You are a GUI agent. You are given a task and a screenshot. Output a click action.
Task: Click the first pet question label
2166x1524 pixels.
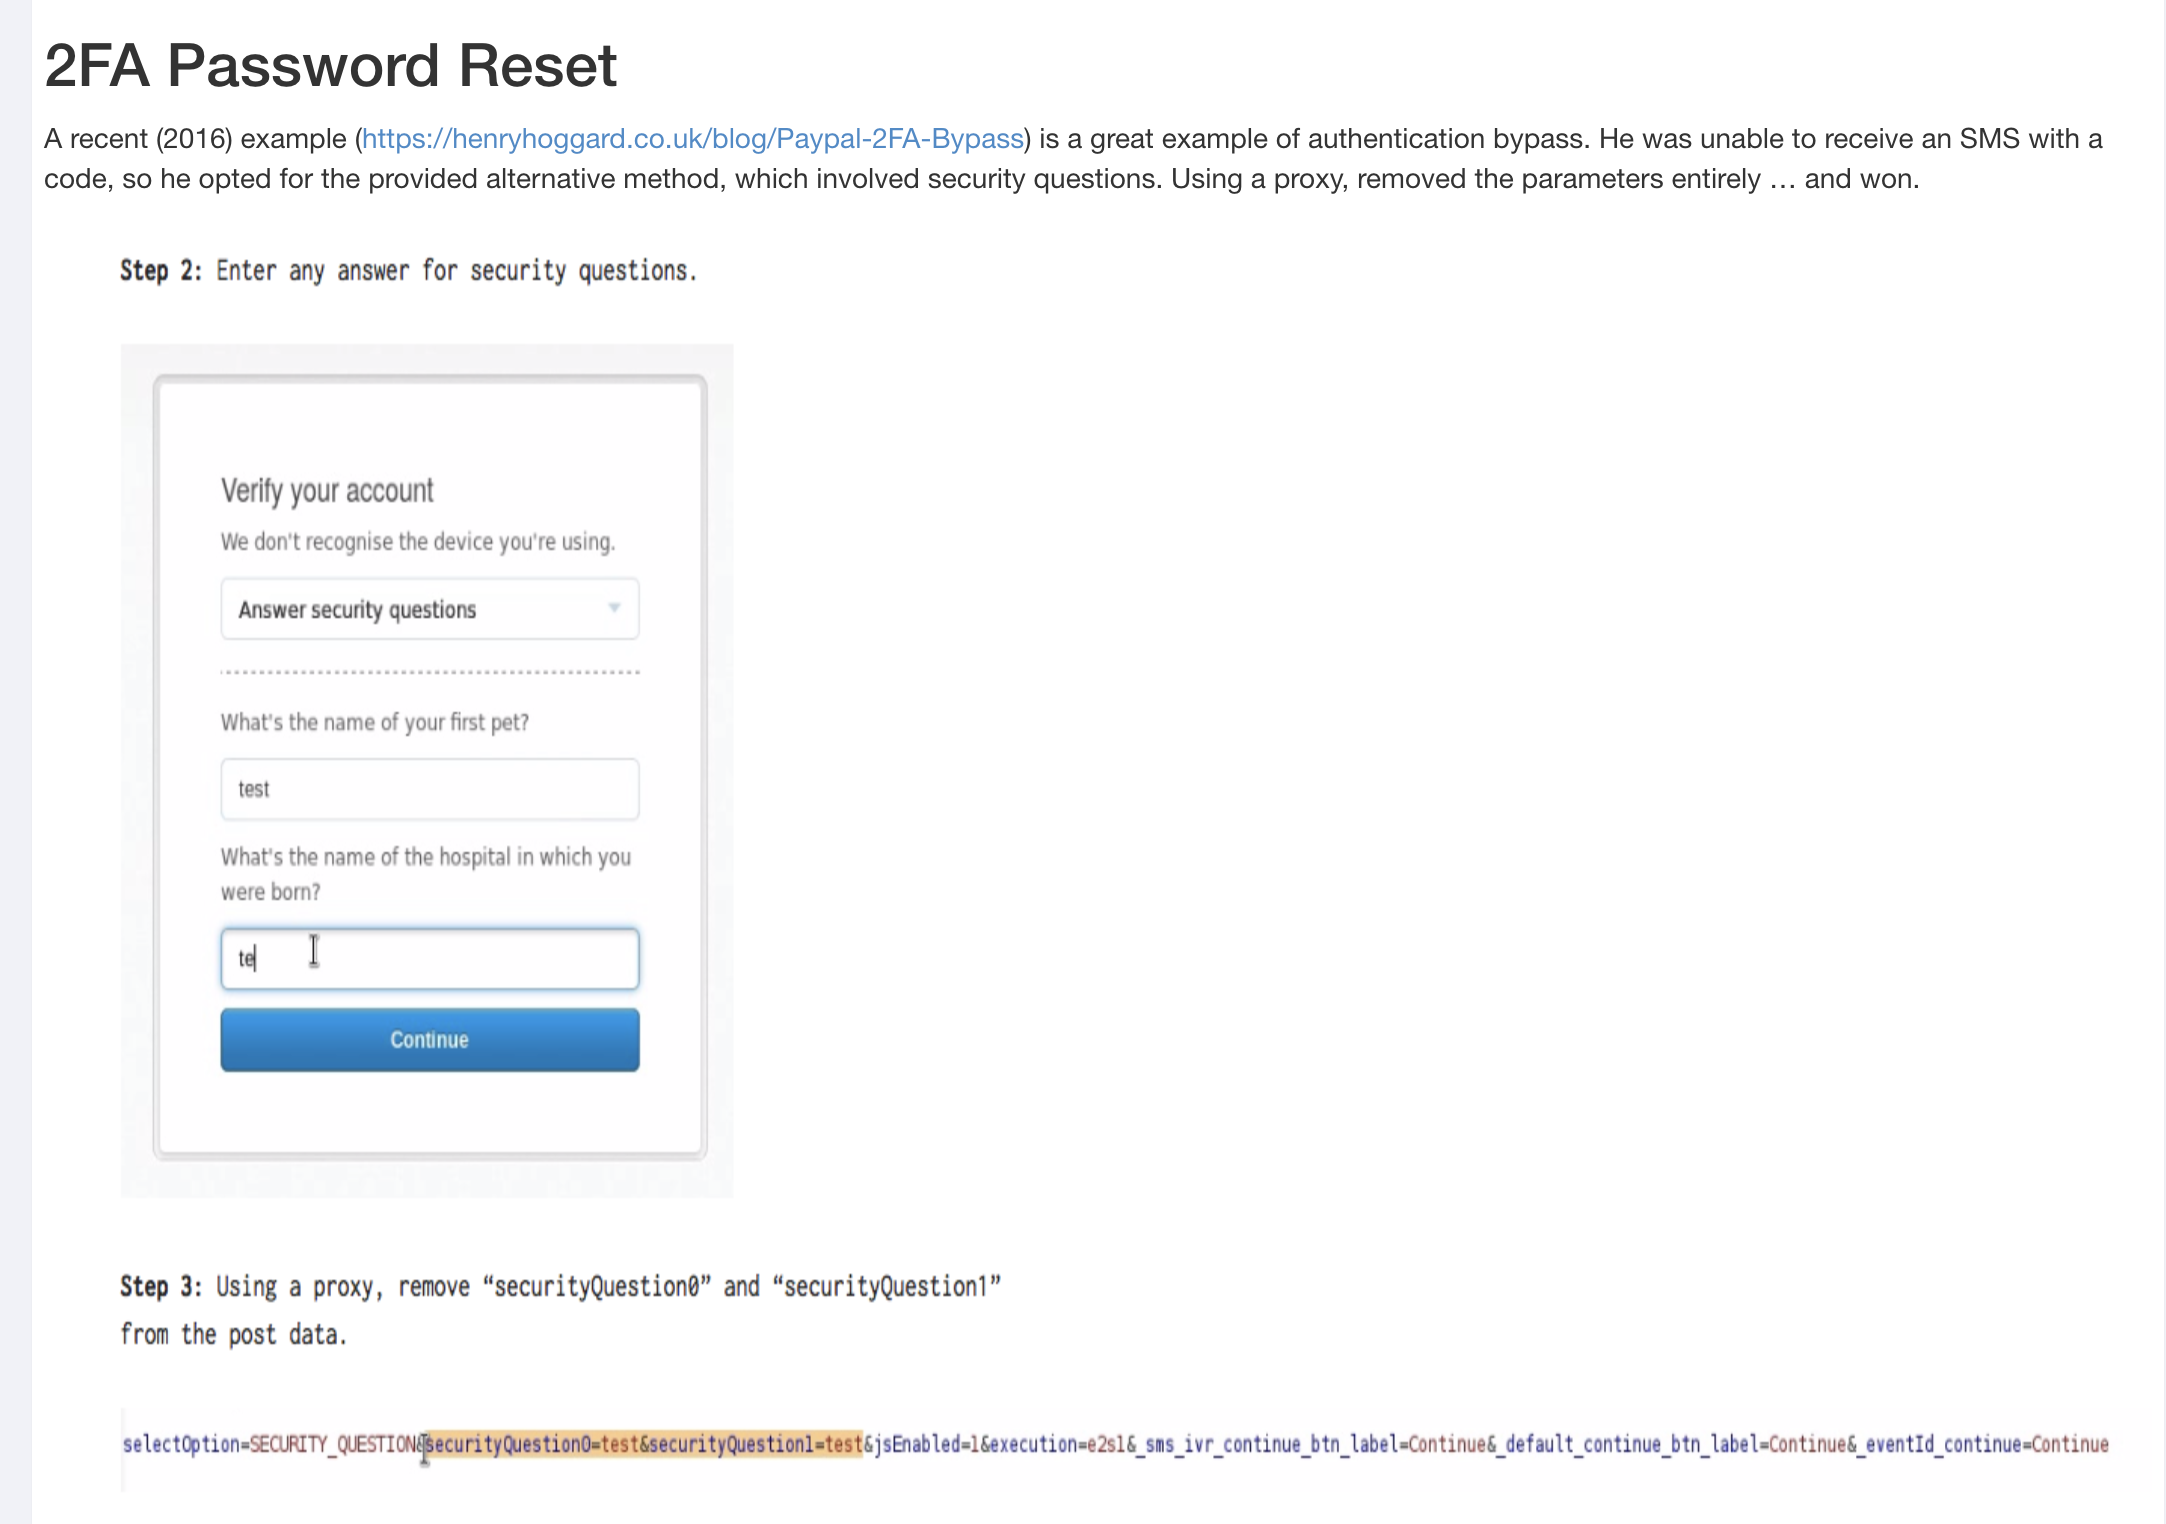click(374, 722)
